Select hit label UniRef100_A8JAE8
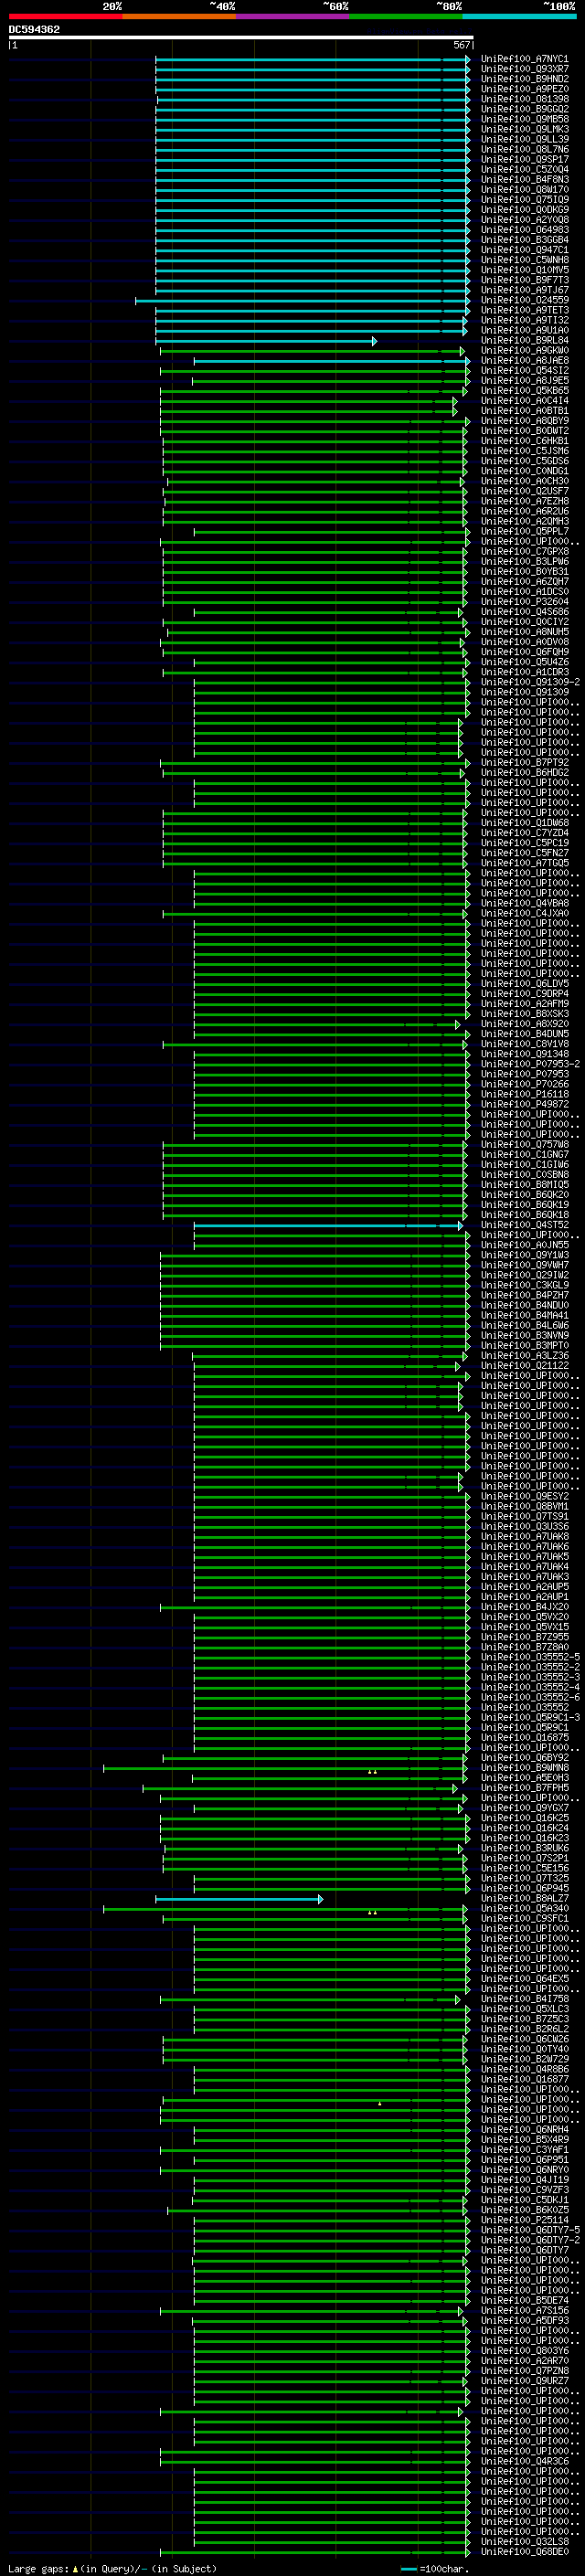Screen dimensions: 585x2576 [524, 361]
